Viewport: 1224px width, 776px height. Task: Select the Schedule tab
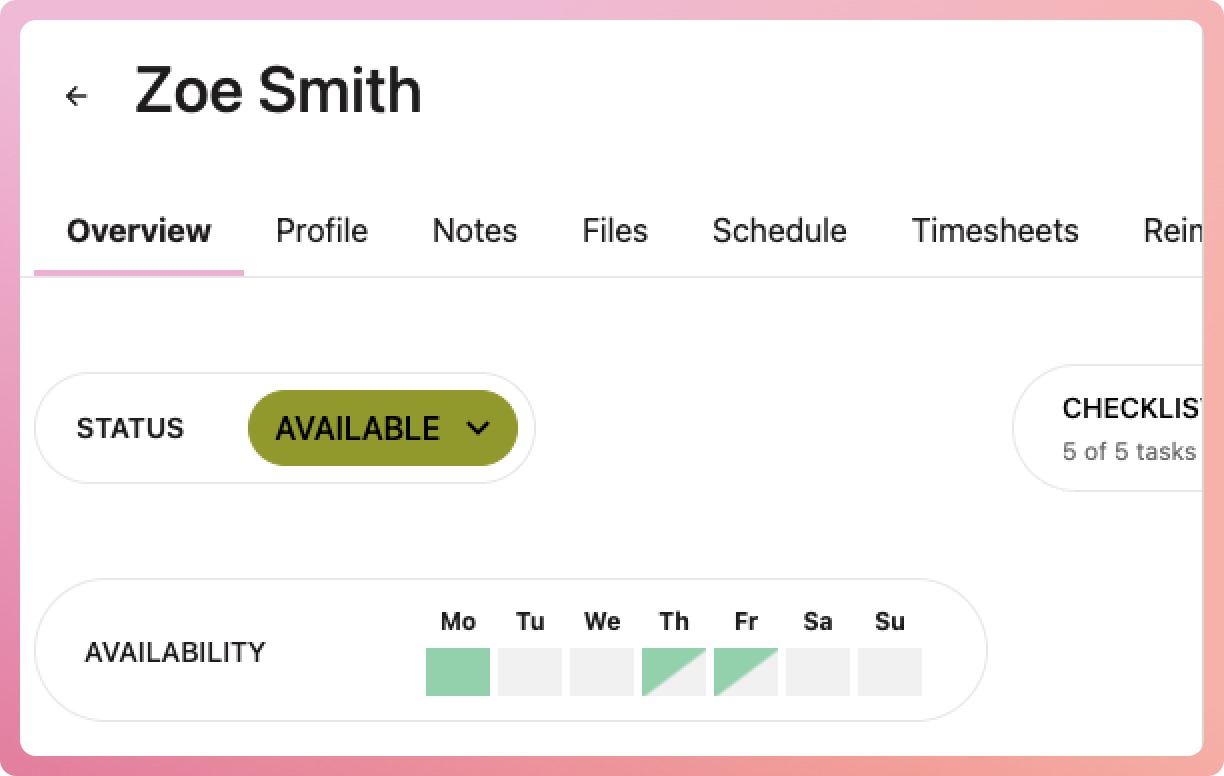click(780, 231)
